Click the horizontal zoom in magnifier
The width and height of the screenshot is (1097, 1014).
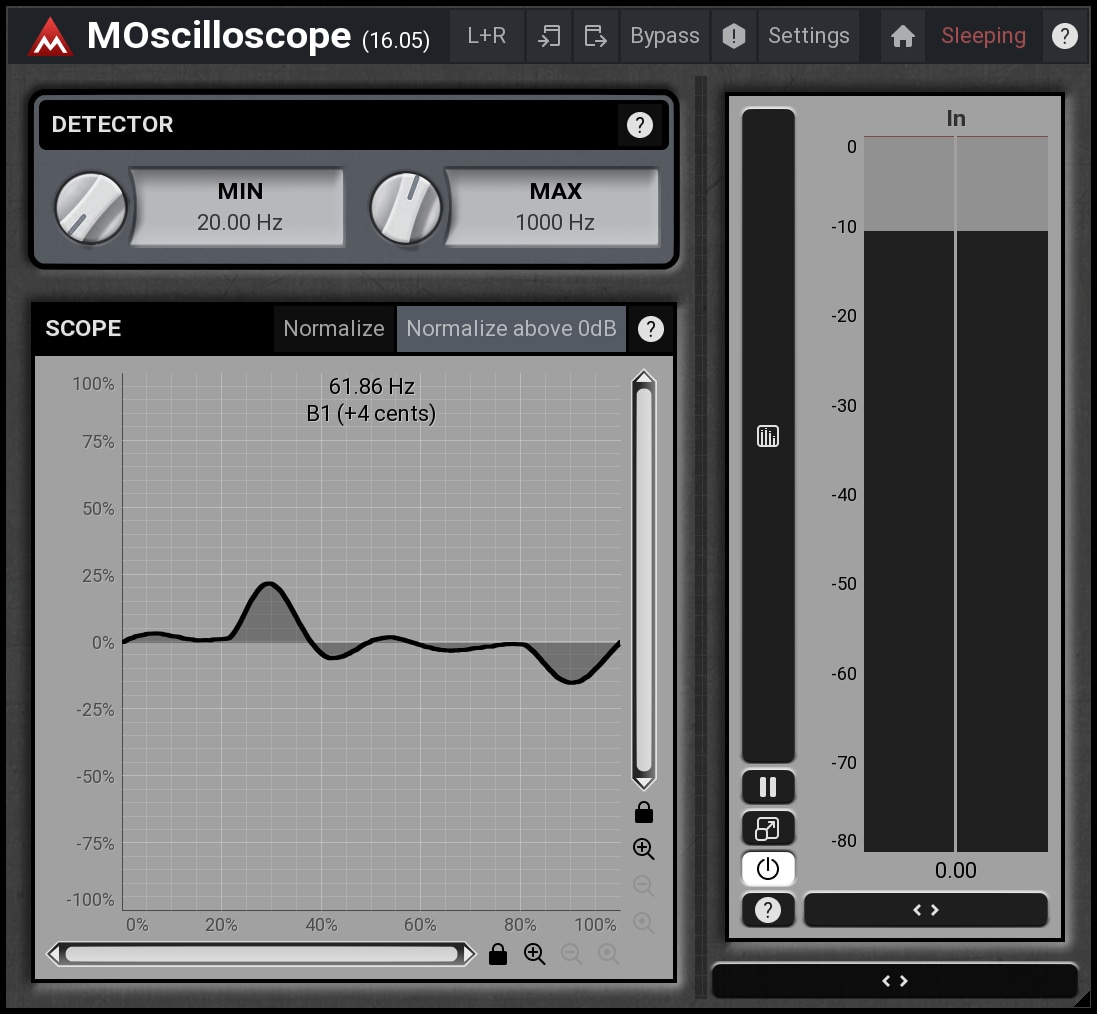click(x=535, y=954)
